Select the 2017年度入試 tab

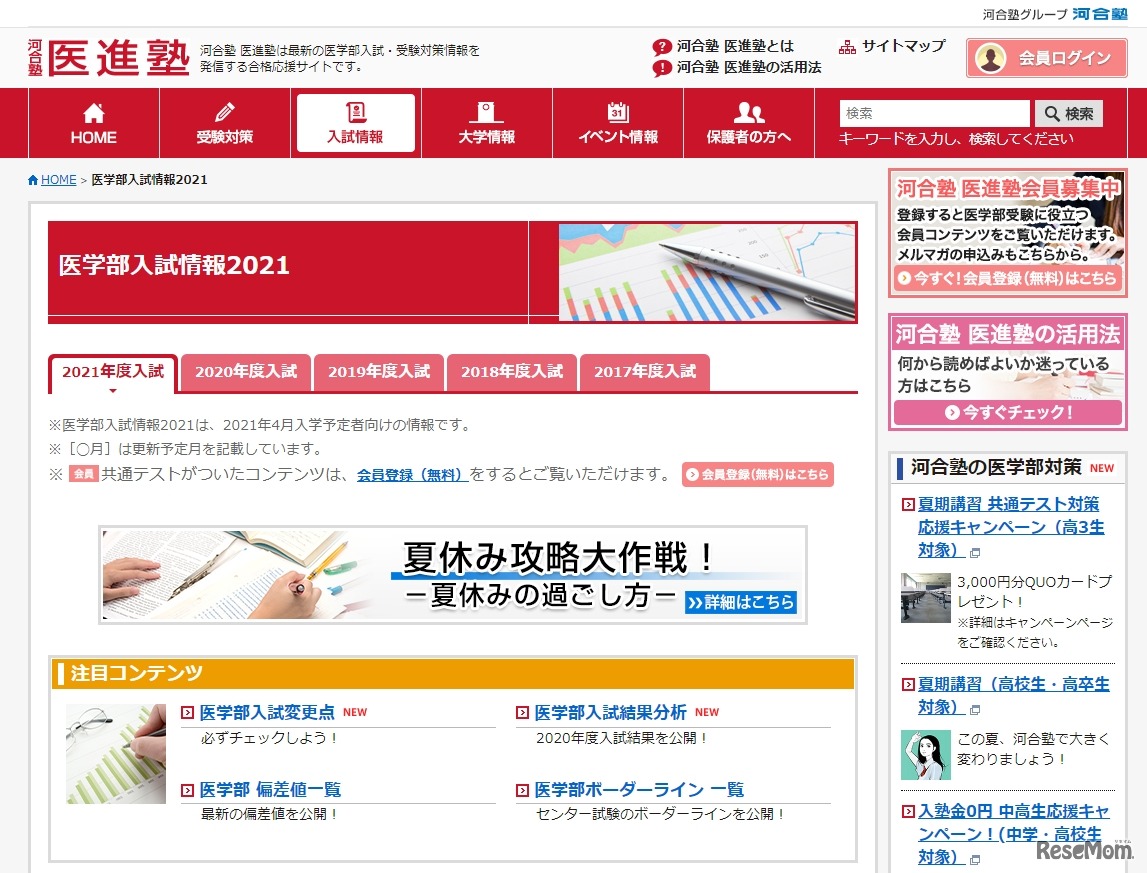(x=643, y=372)
